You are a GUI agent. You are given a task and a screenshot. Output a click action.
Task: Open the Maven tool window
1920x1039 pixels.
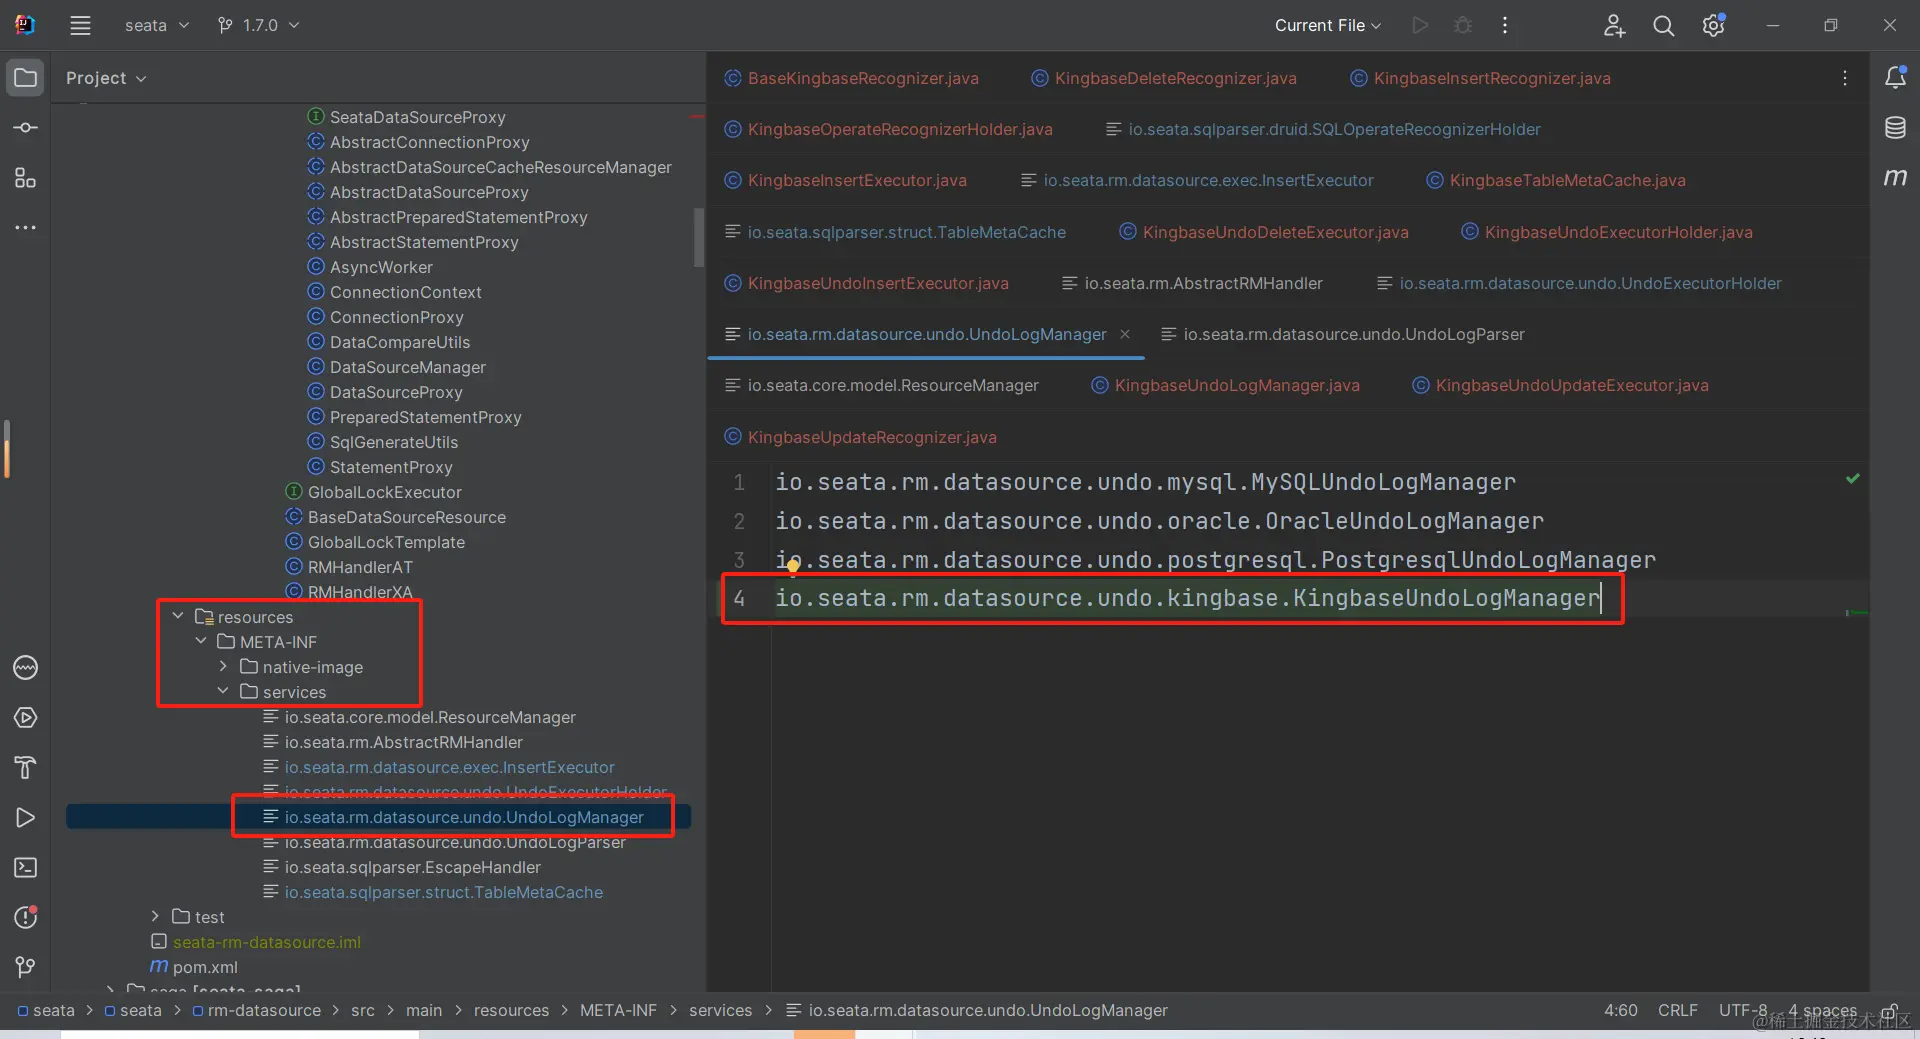tap(1895, 178)
